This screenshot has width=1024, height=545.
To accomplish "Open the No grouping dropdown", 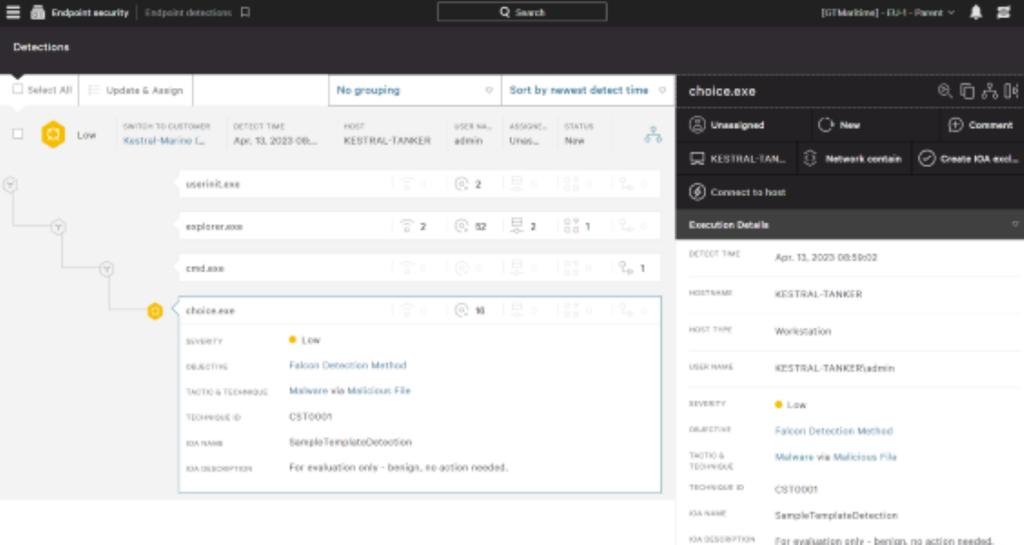I will [415, 90].
